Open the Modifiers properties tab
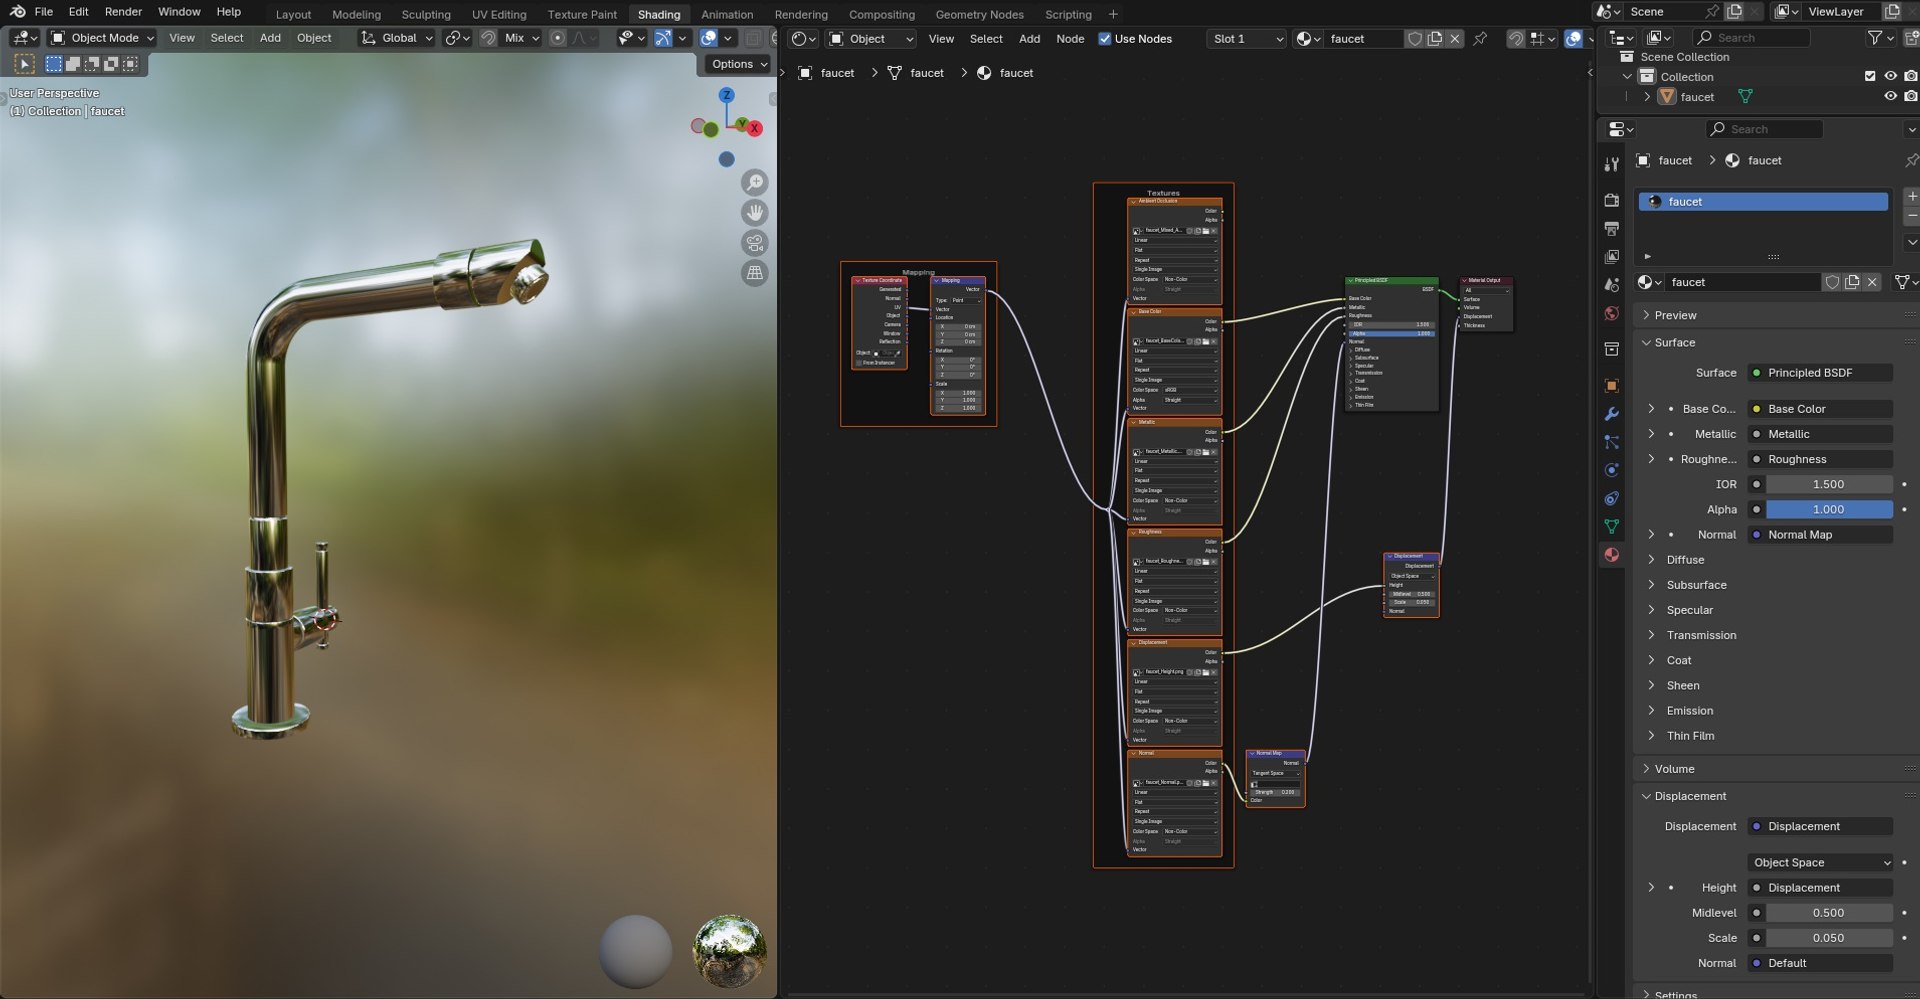This screenshot has height=999, width=1920. [1611, 413]
